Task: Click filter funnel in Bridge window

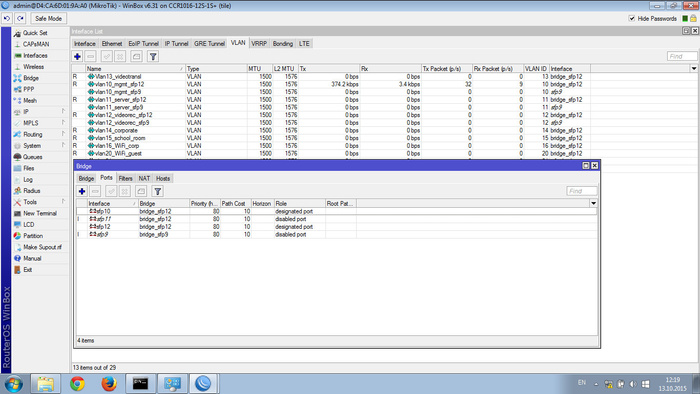Action: click(x=158, y=191)
